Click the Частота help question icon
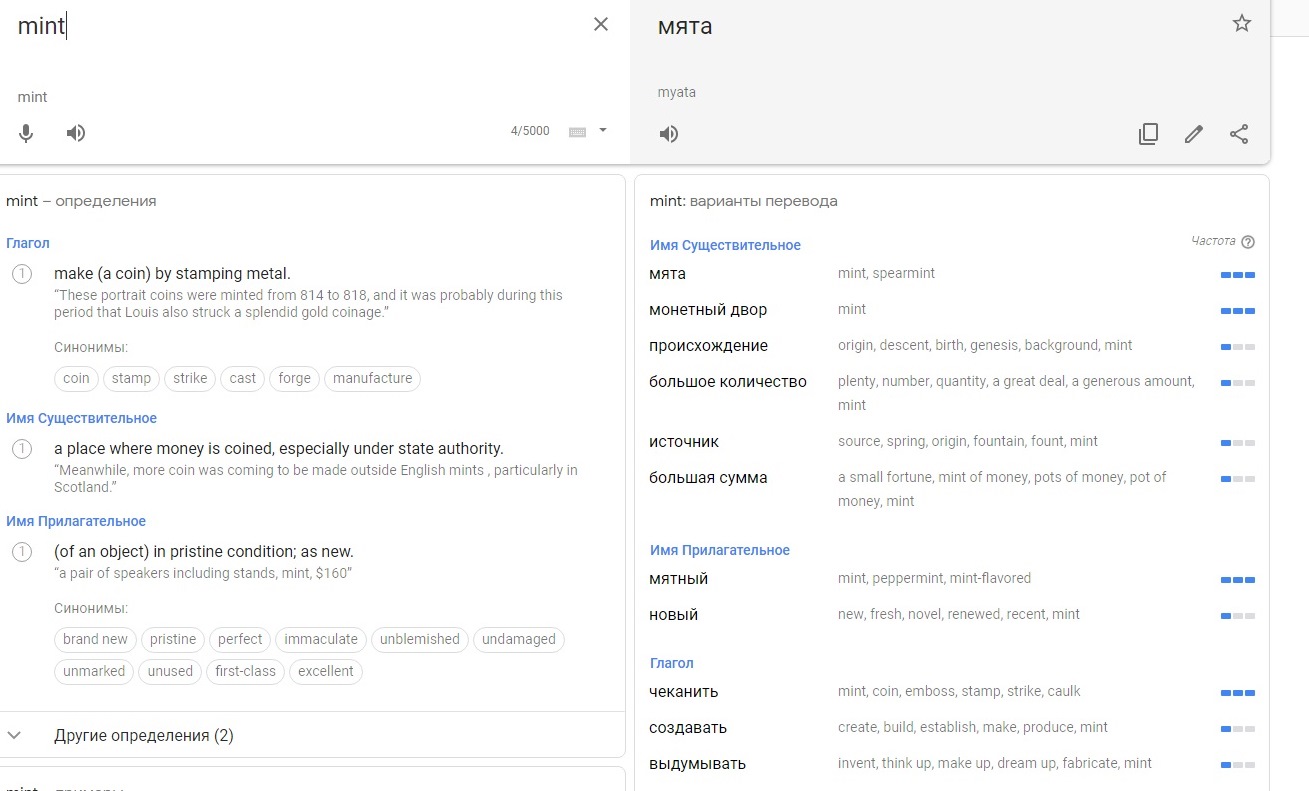The image size is (1309, 791). (x=1247, y=242)
